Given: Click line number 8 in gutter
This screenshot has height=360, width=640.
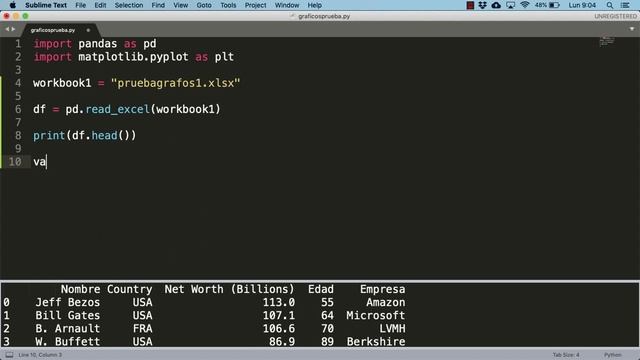Looking at the screenshot, I should point(18,135).
